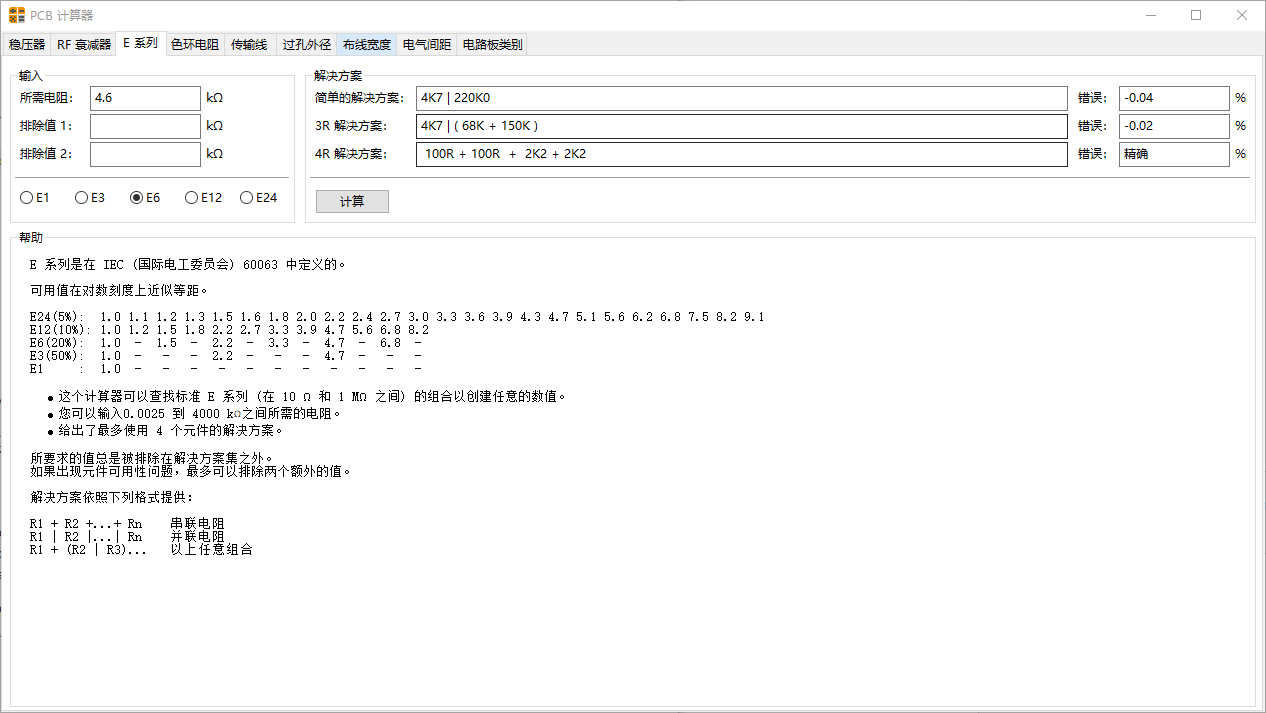
Task: Open the 过孔外径 tab
Action: [x=307, y=45]
